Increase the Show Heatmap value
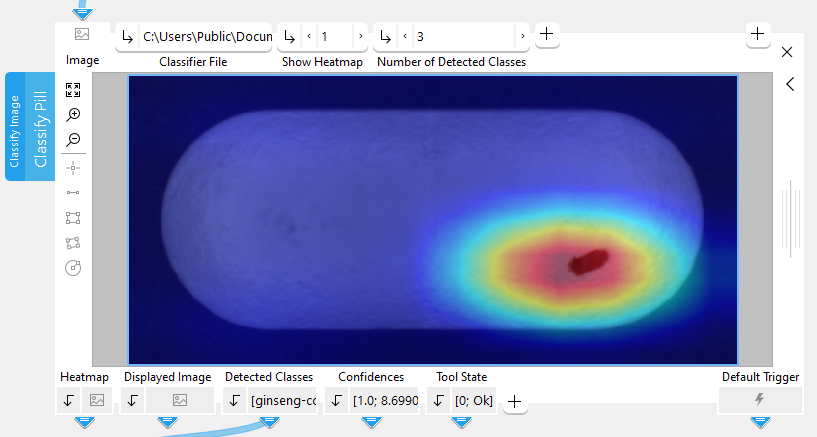This screenshot has height=437, width=817. [360, 37]
